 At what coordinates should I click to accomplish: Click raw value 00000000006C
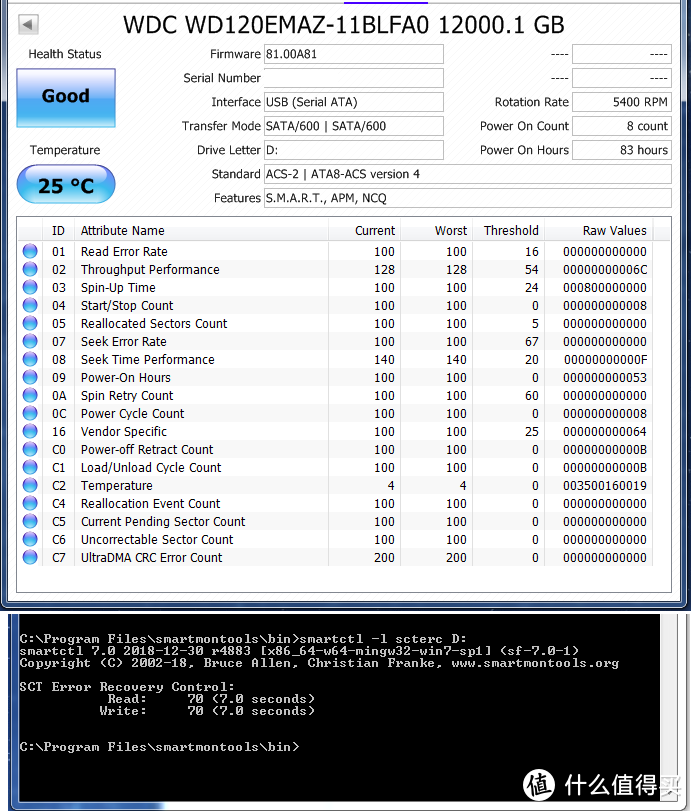point(605,270)
